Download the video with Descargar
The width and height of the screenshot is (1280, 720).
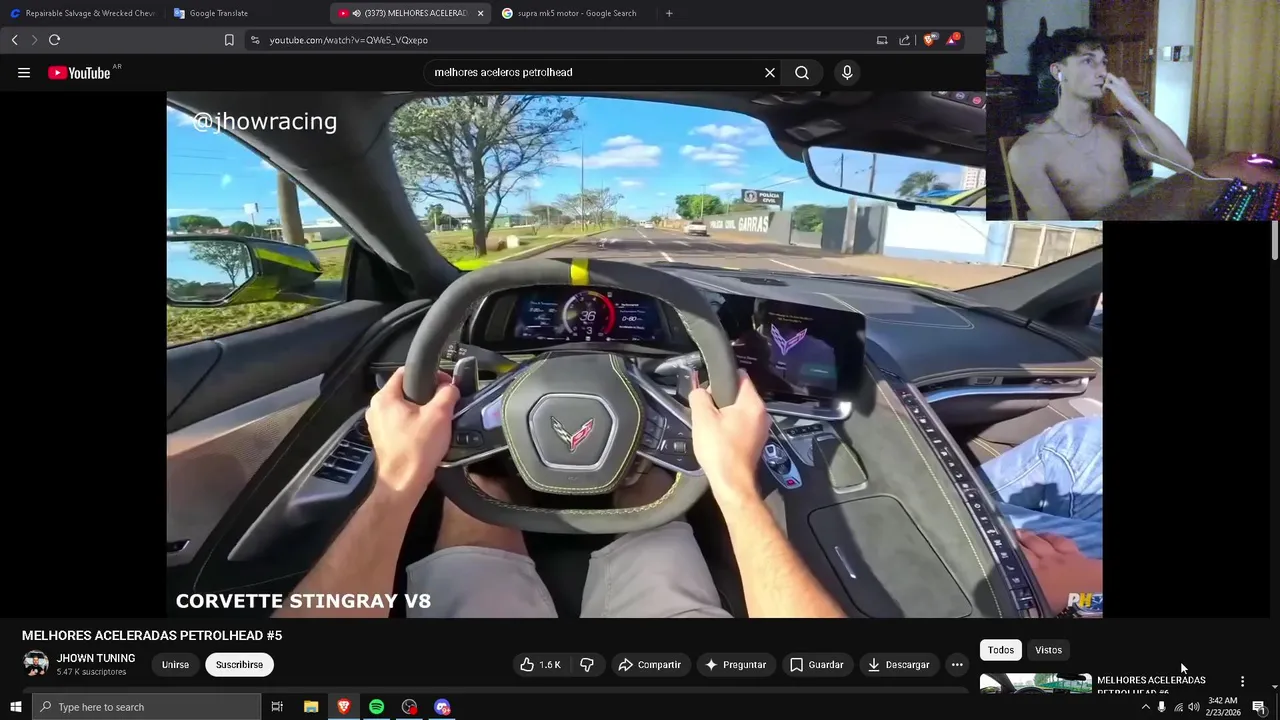pos(898,664)
